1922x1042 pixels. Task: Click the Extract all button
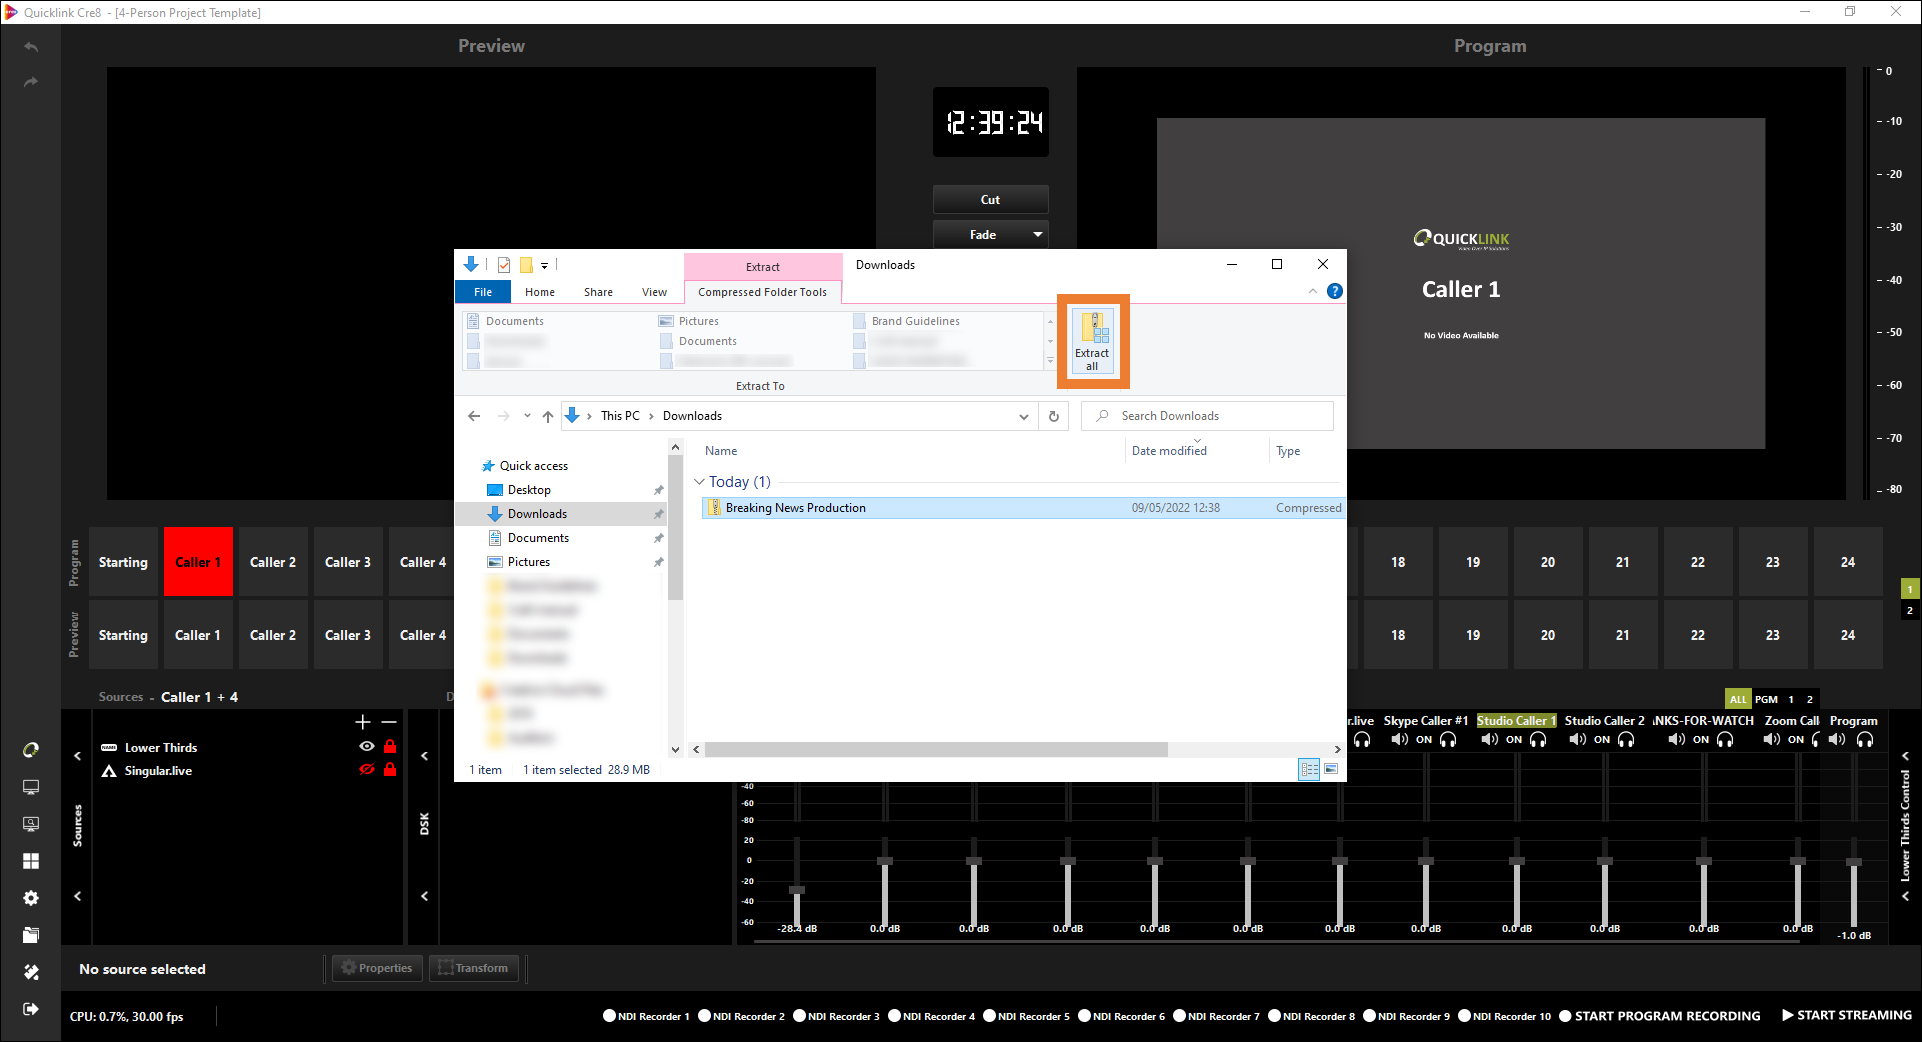[x=1092, y=341]
